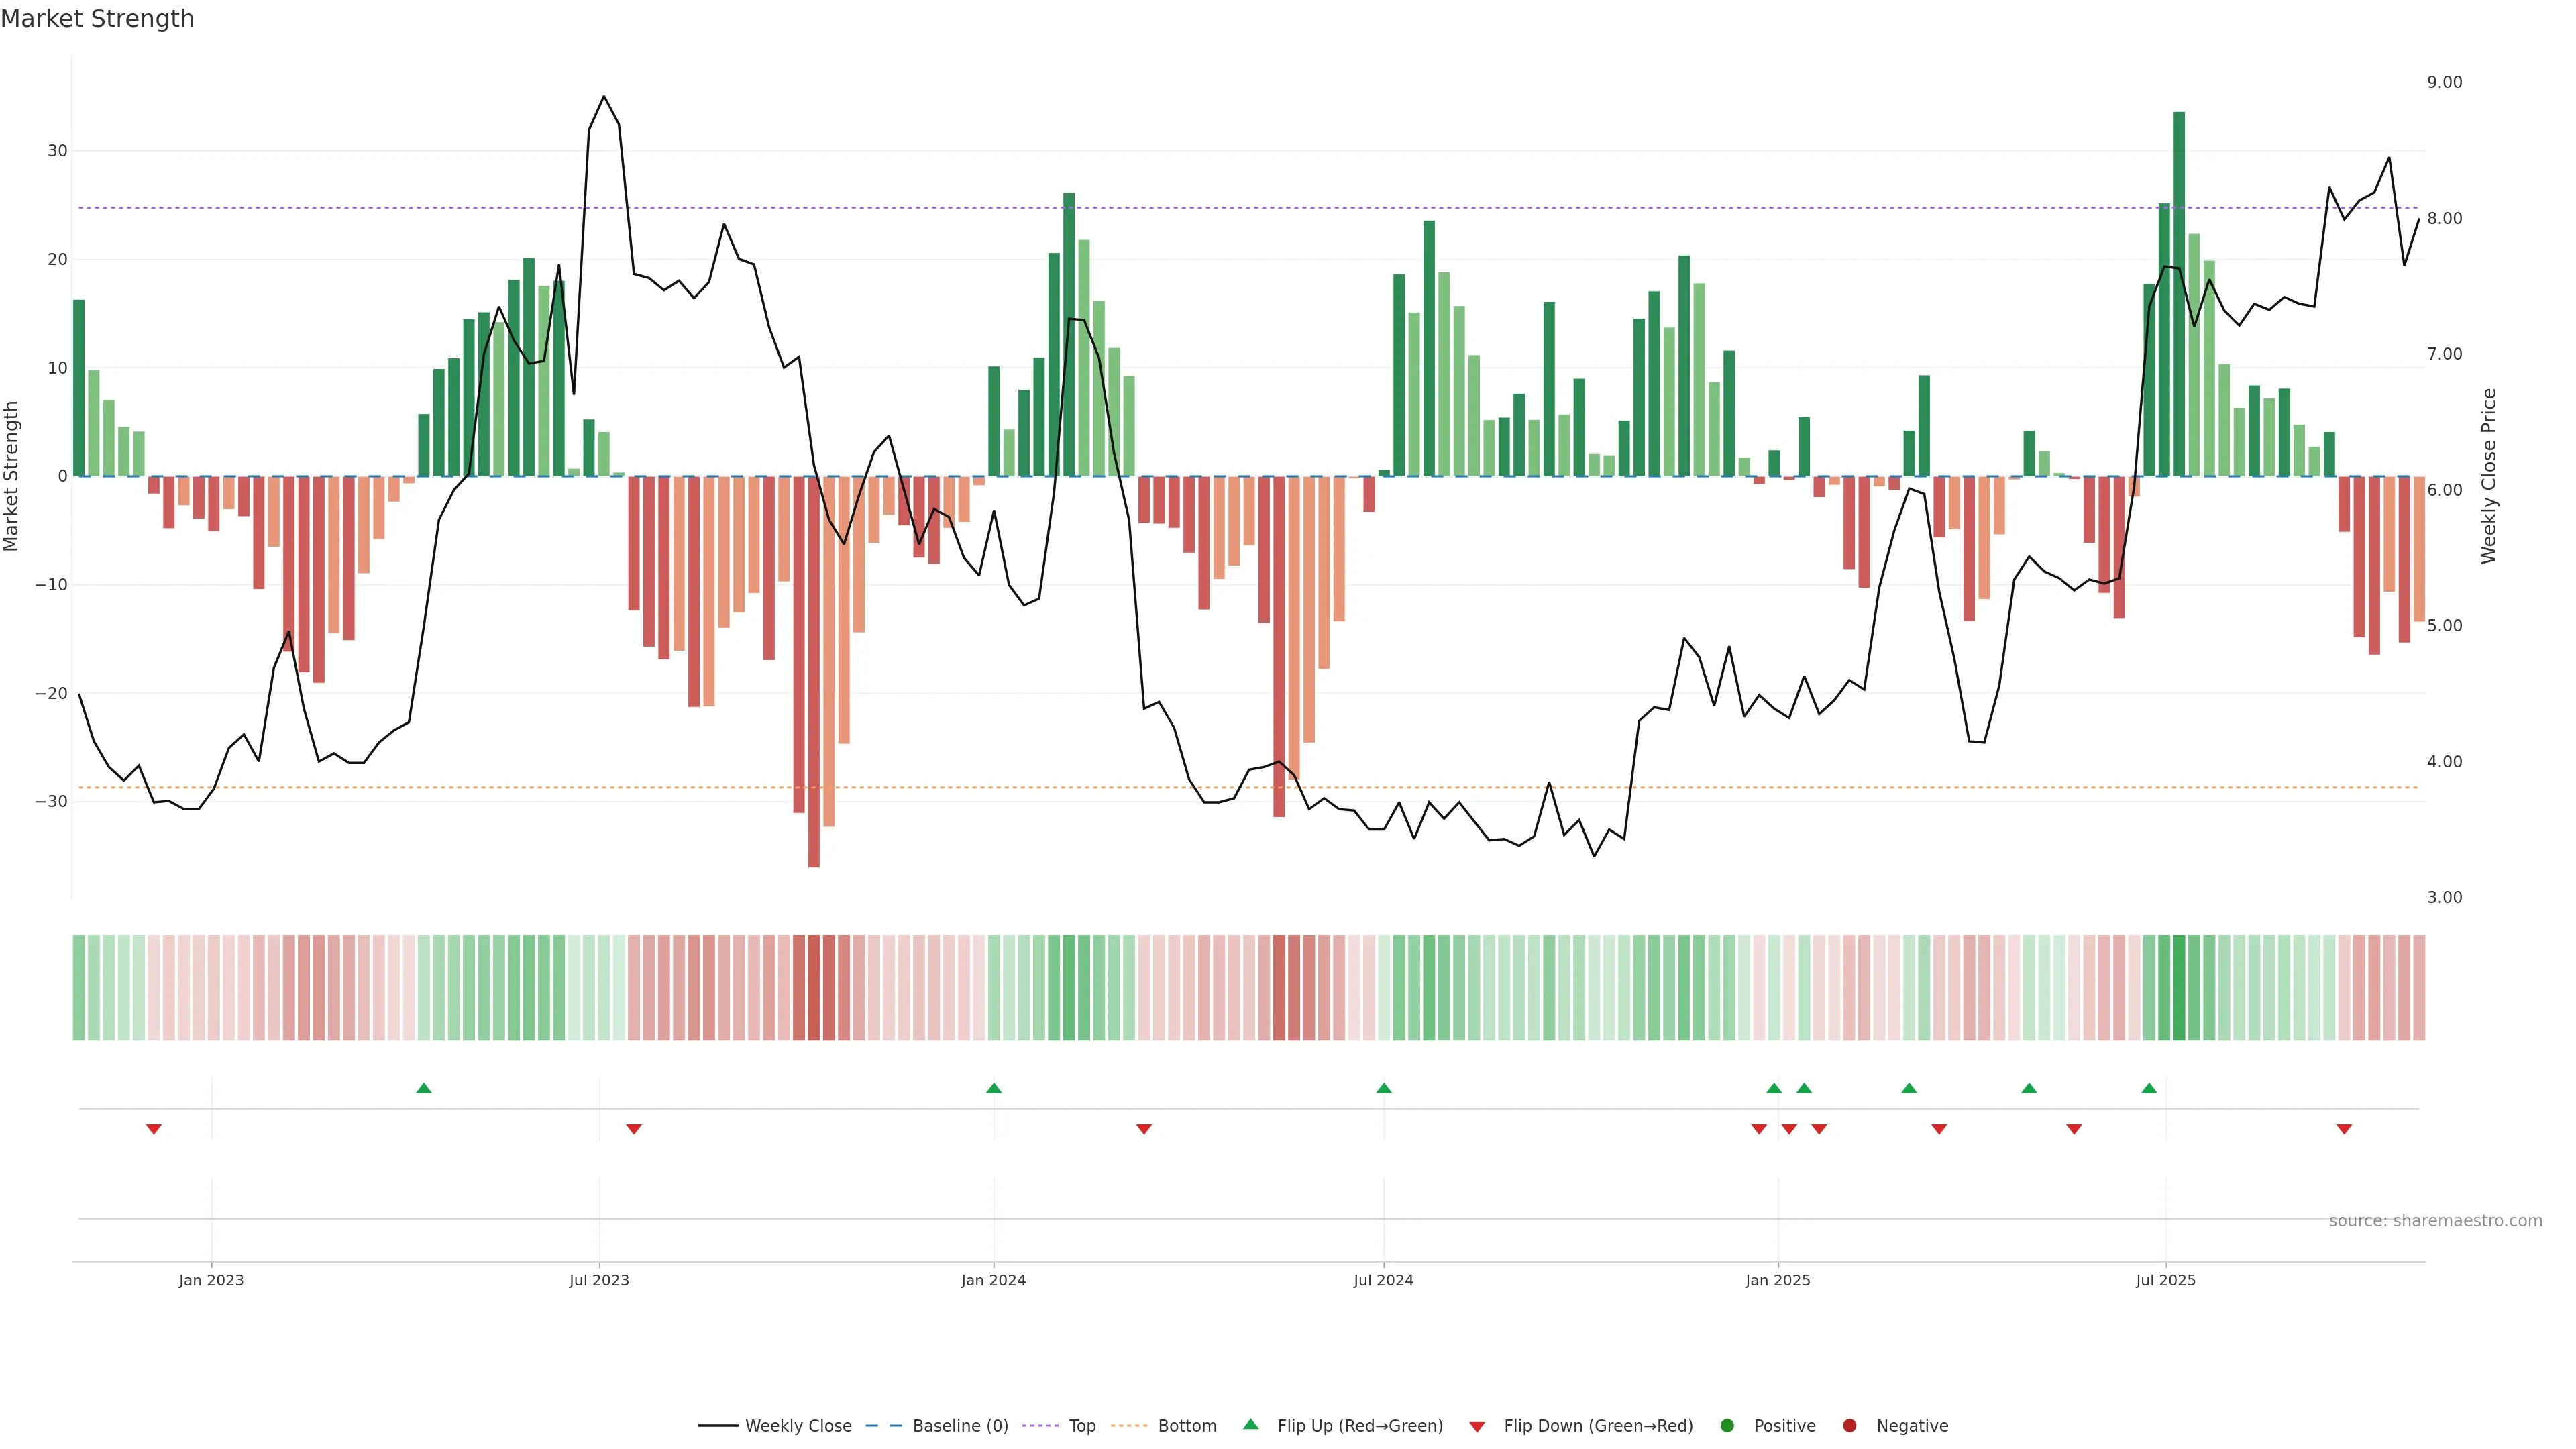Click the green Flip Up triangle legend icon

(x=1250, y=1424)
